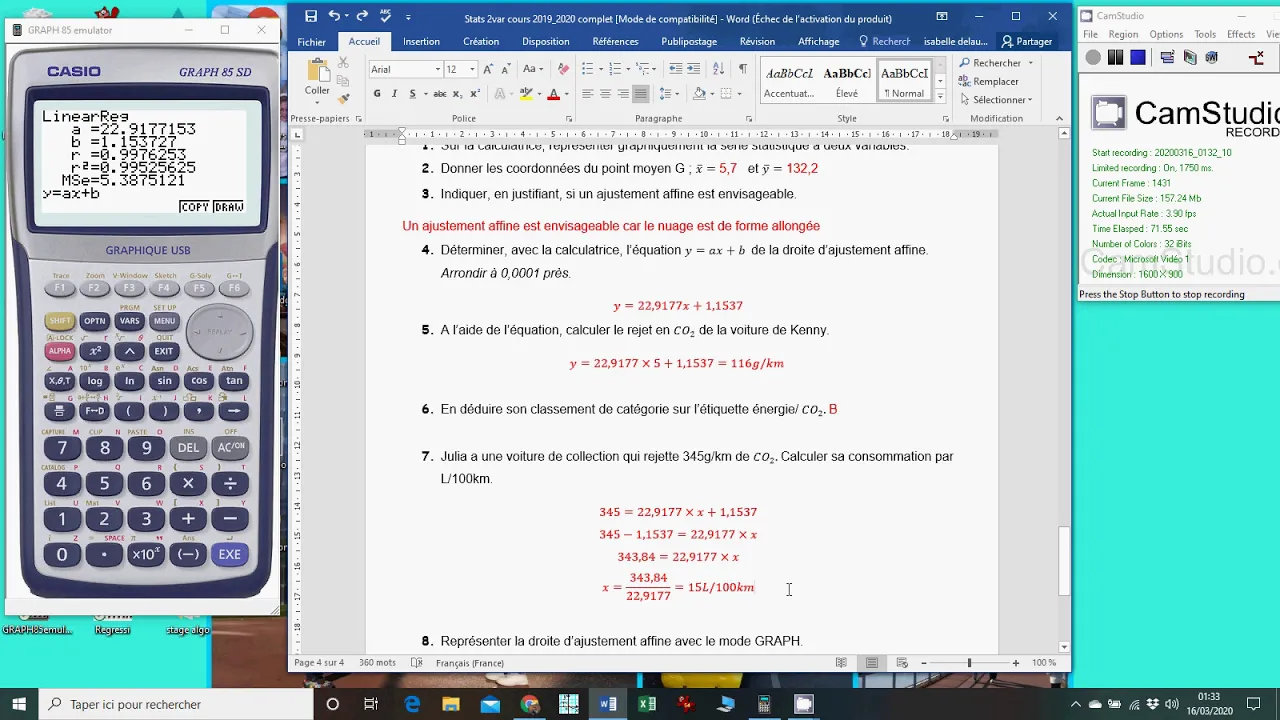Screen dimensions: 1280x720
Task: Open CamStudio Options menu
Action: click(1166, 34)
